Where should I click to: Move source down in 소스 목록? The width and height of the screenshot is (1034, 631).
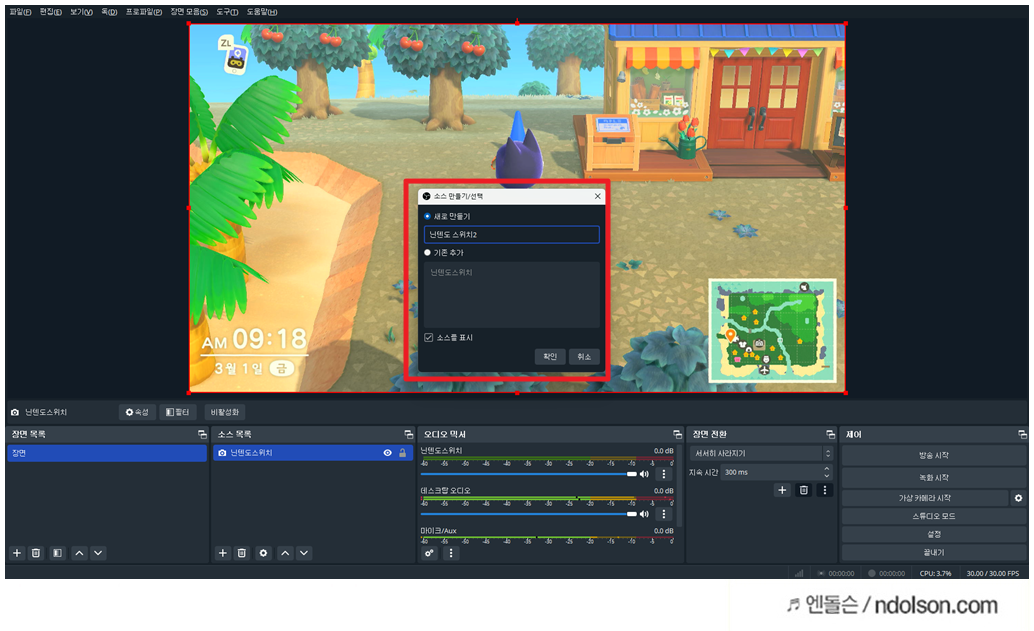[x=304, y=553]
